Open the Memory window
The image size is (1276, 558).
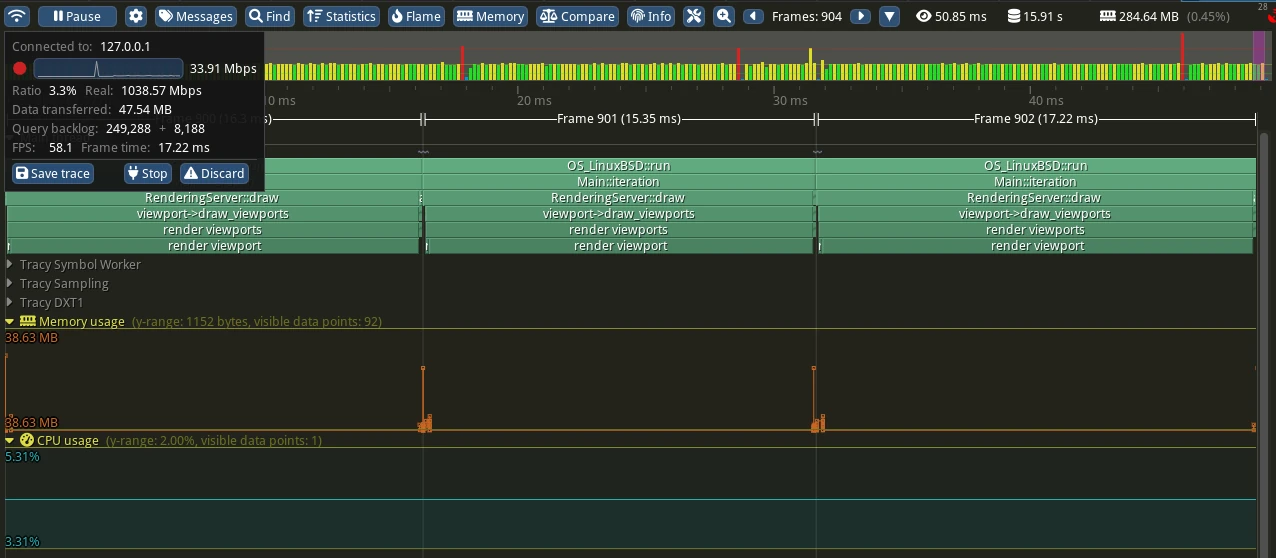[490, 16]
